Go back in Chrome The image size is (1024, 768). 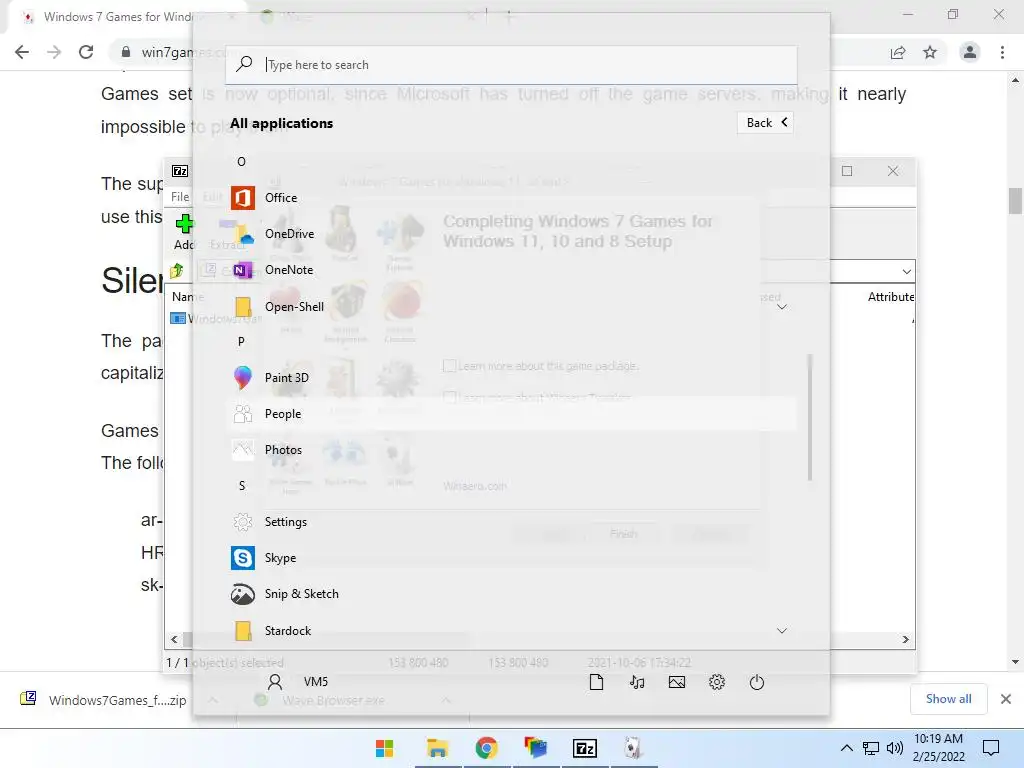pyautogui.click(x=22, y=52)
